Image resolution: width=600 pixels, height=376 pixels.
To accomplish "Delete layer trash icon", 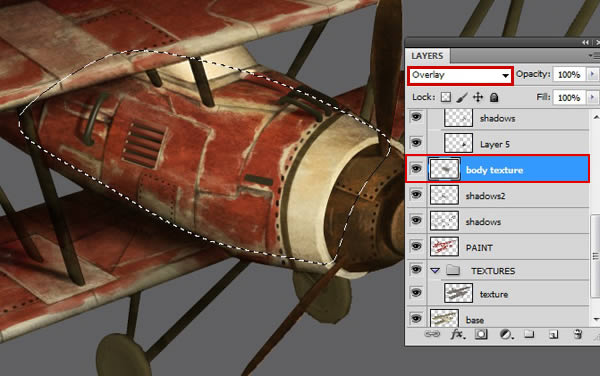I will 577,334.
